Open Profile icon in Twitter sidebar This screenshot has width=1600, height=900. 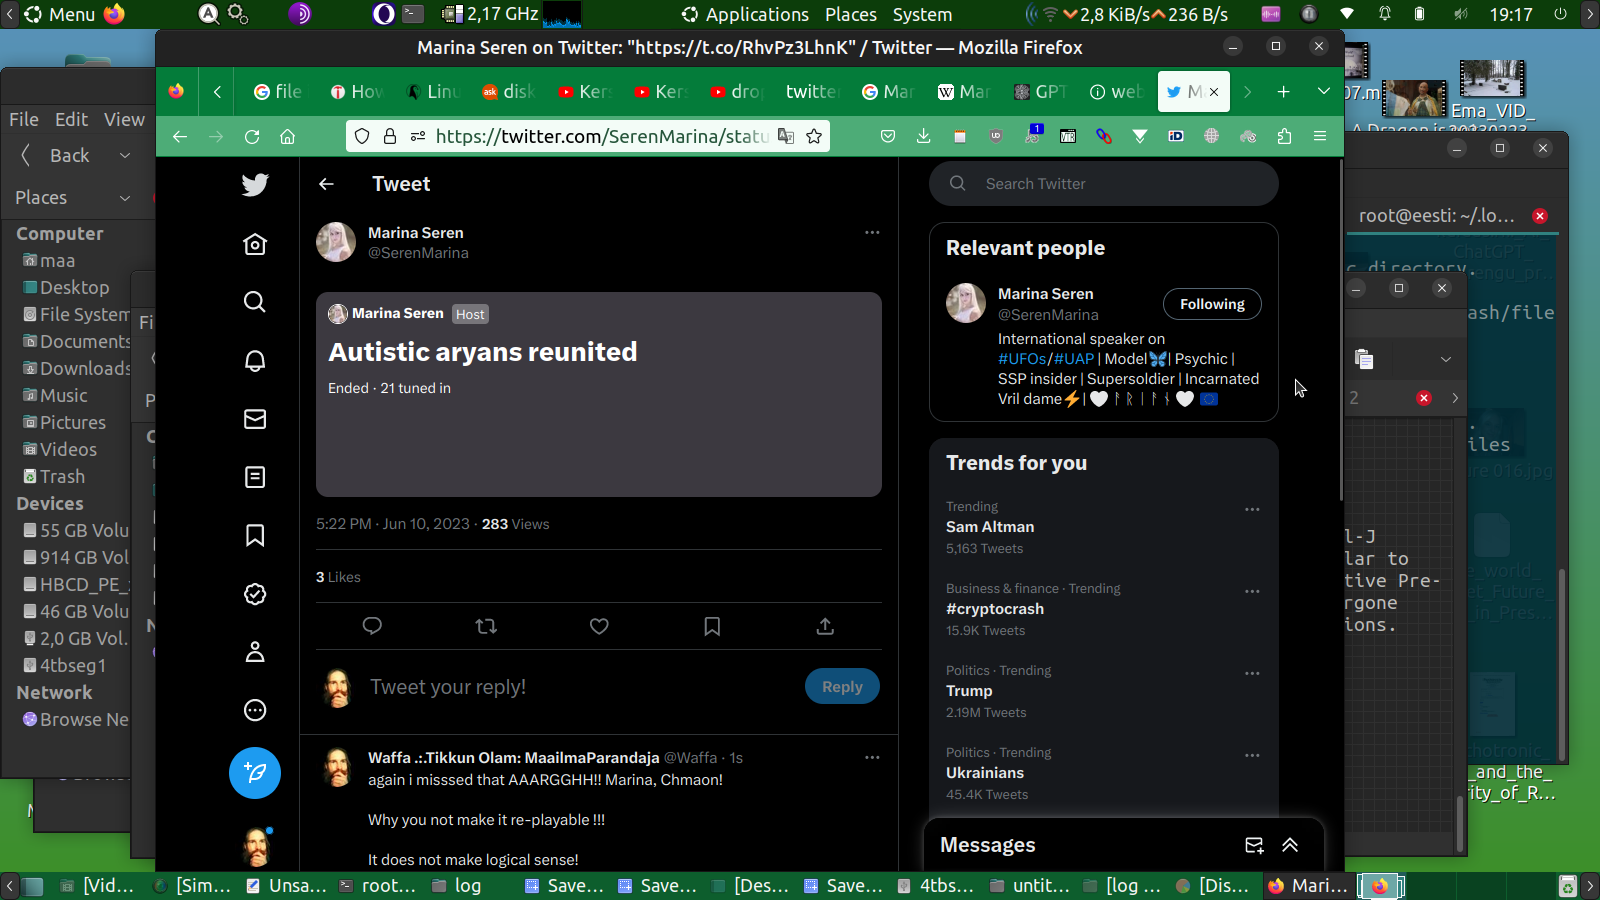[255, 652]
